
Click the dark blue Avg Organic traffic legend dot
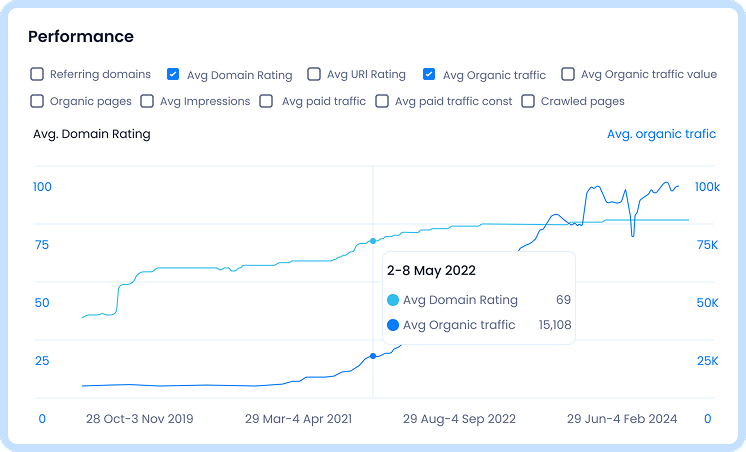pos(393,325)
